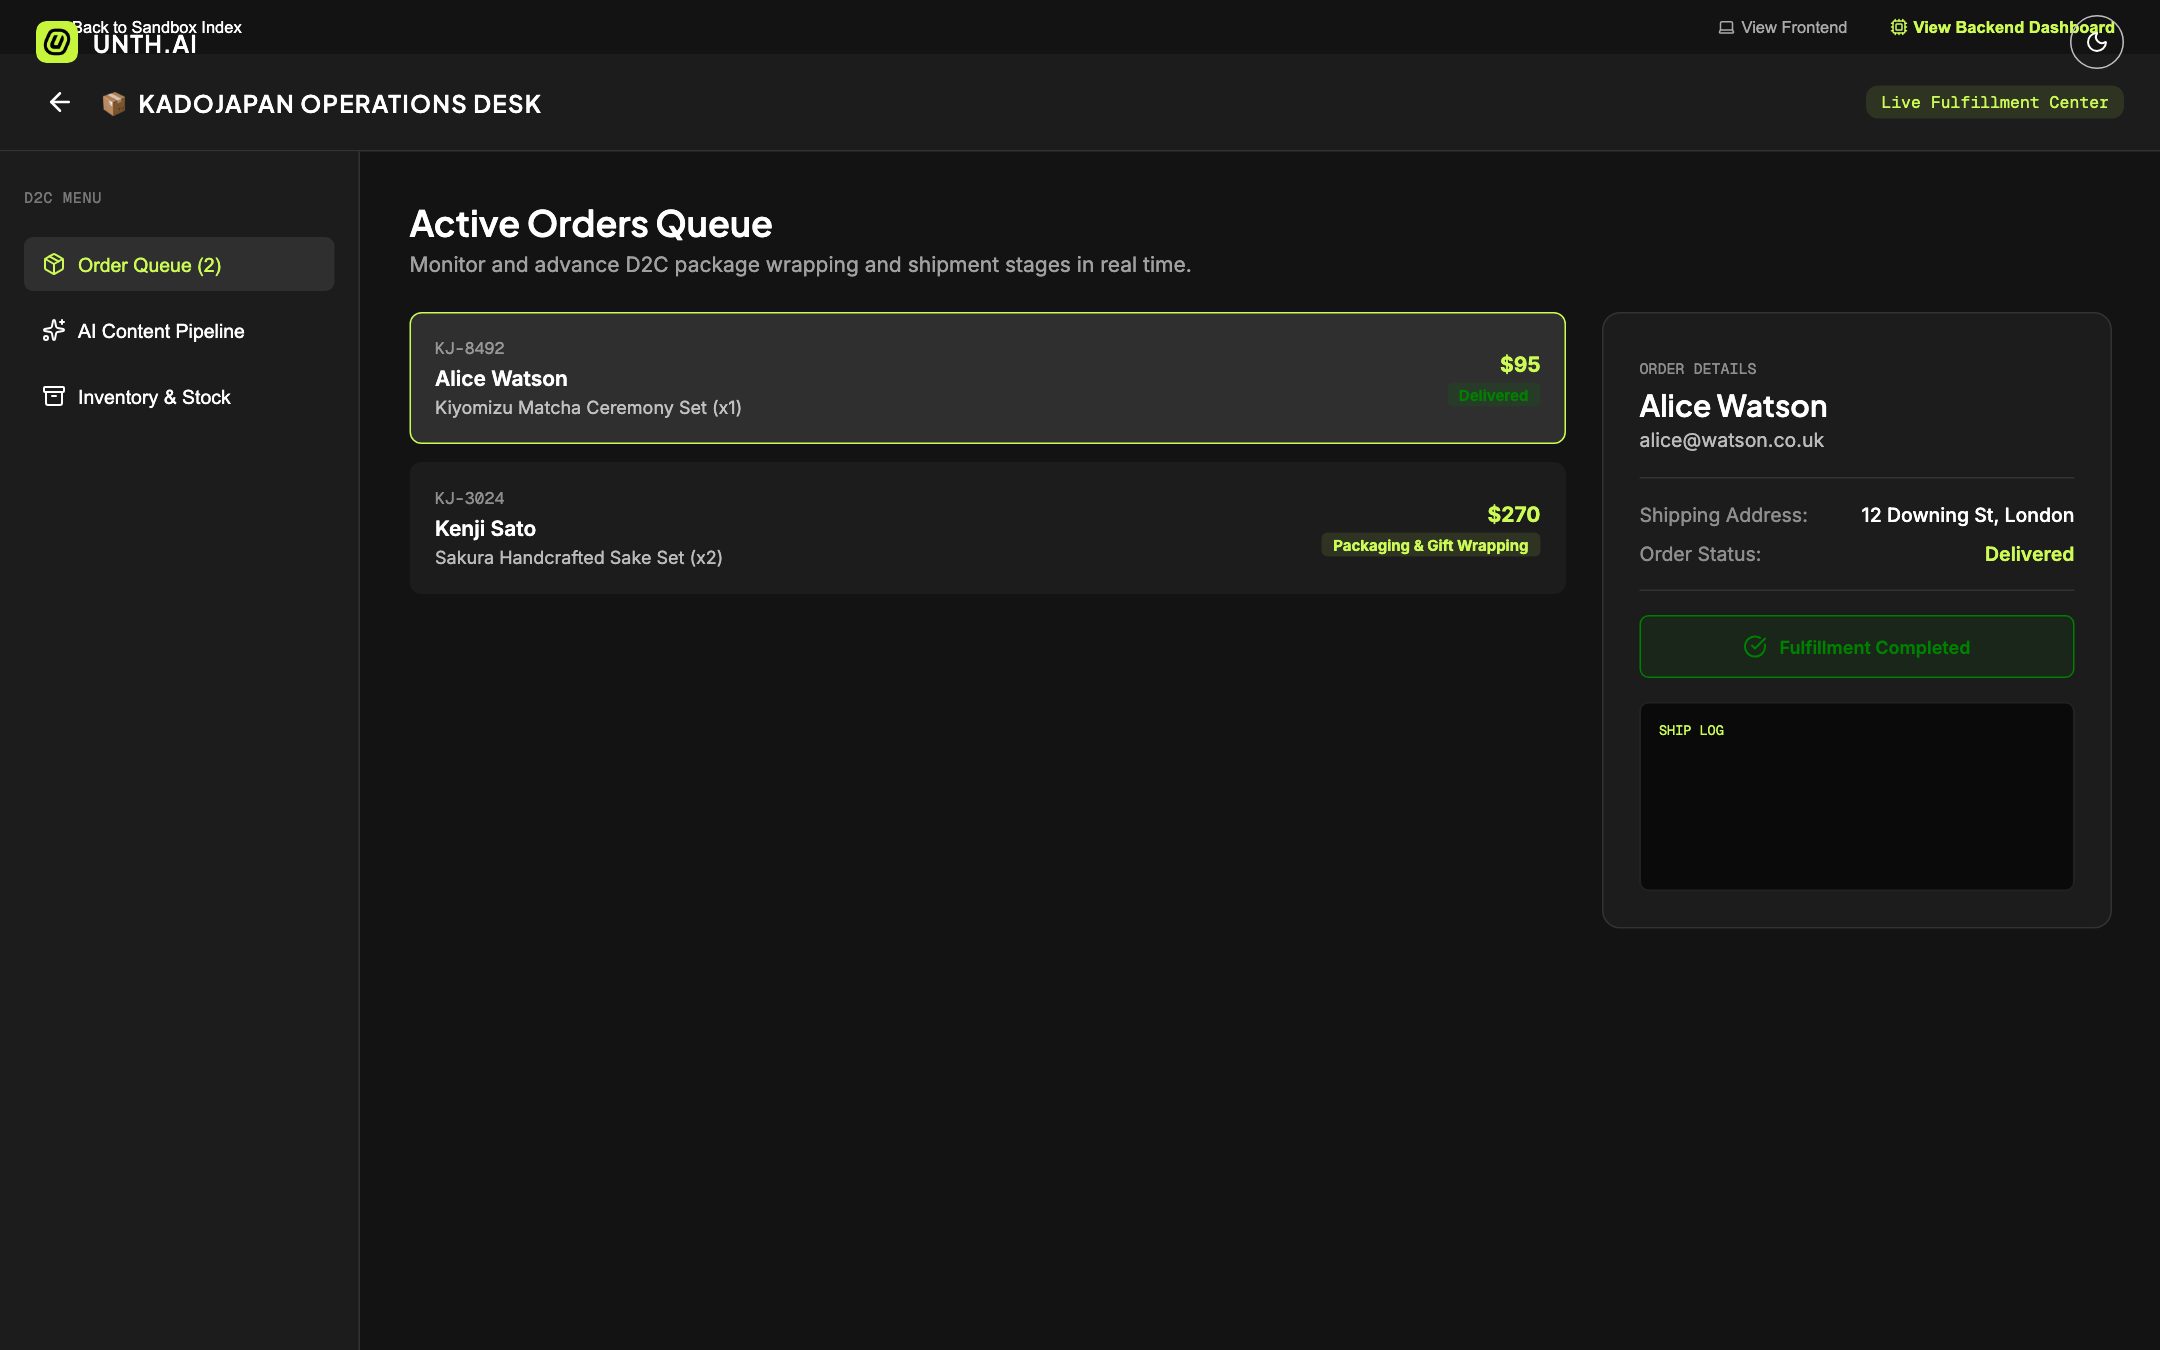Click the Order Queue cube icon
Screen dimensions: 2160x1350
pos(54,264)
